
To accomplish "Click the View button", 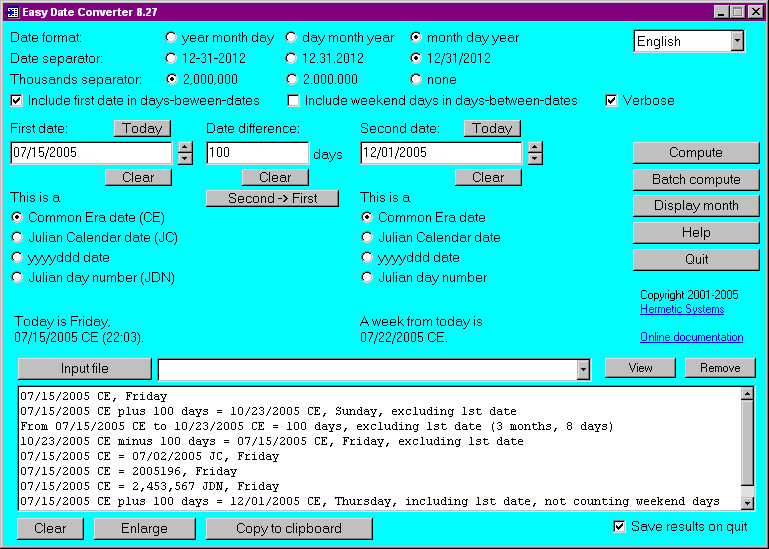I will click(640, 368).
